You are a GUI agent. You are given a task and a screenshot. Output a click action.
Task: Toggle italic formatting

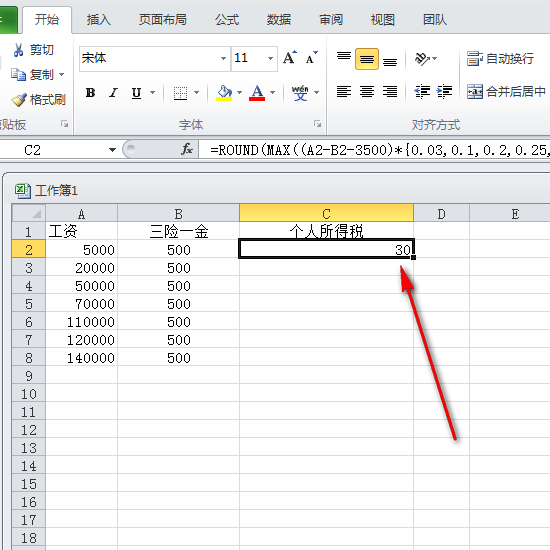[113, 93]
